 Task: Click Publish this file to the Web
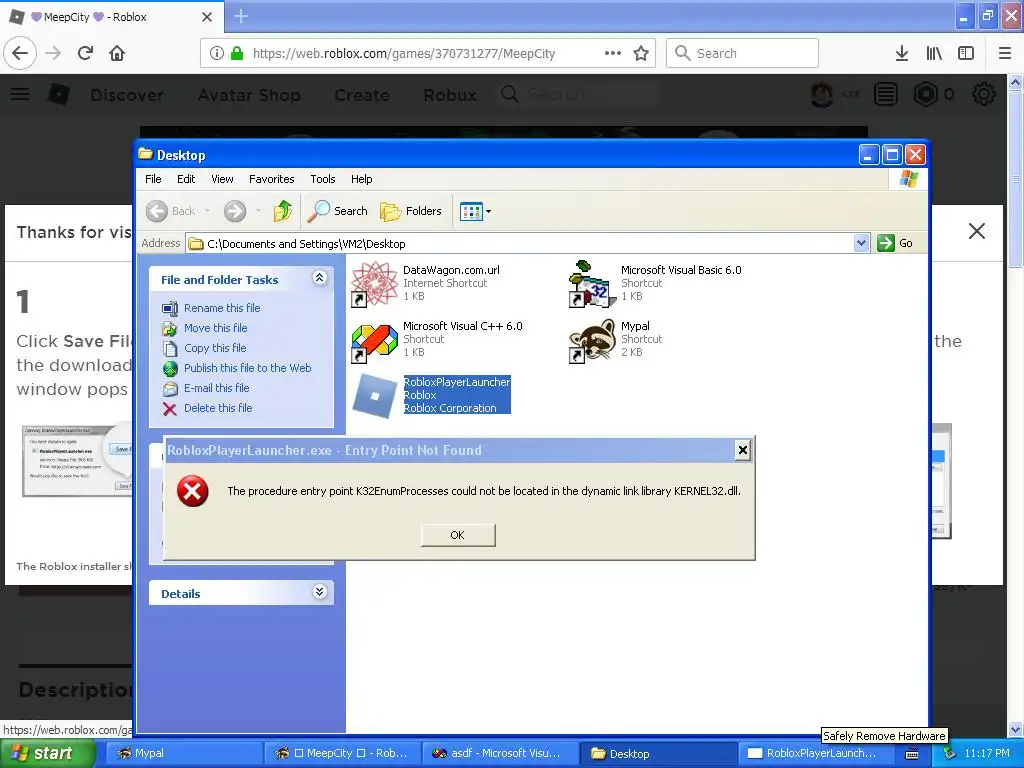click(x=248, y=368)
